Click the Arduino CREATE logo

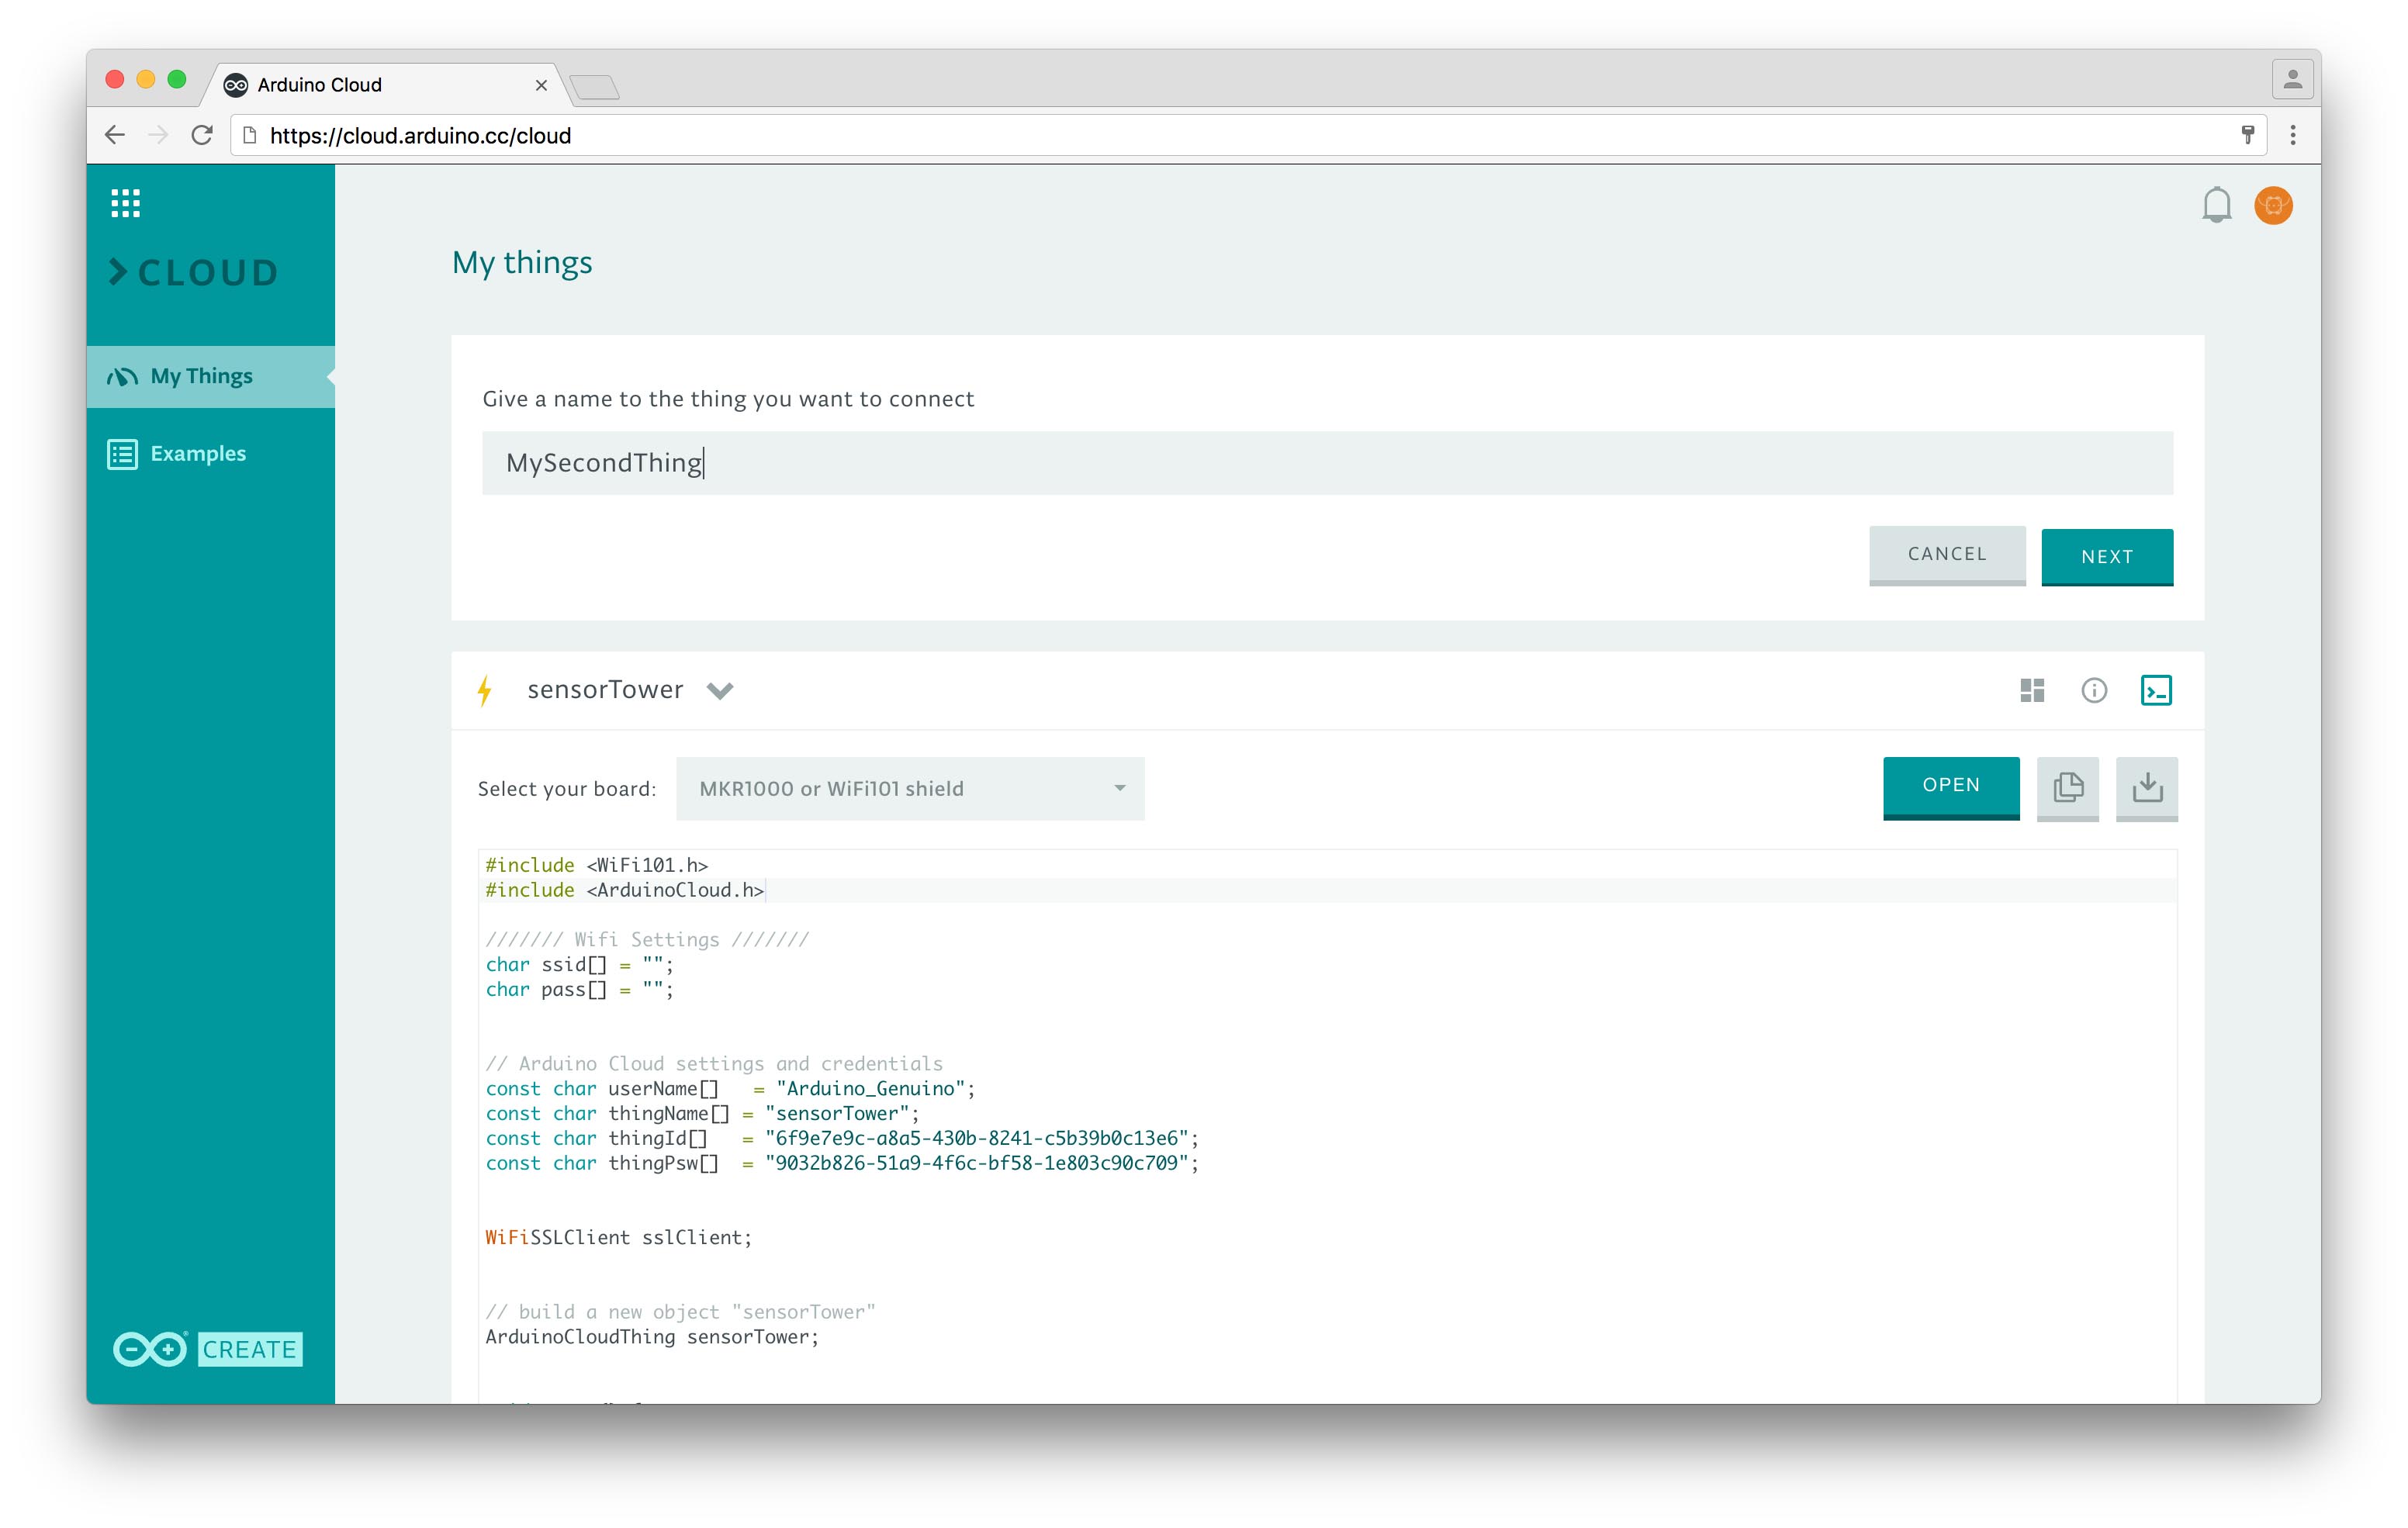pos(208,1349)
